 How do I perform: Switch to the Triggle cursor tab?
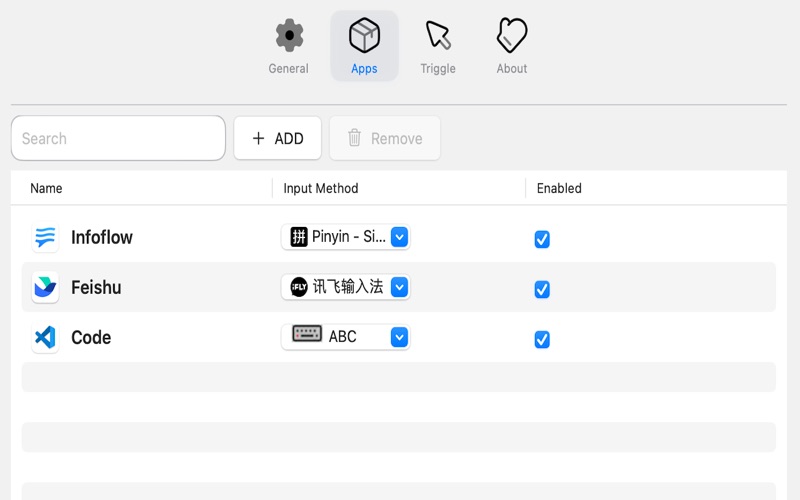[x=438, y=46]
